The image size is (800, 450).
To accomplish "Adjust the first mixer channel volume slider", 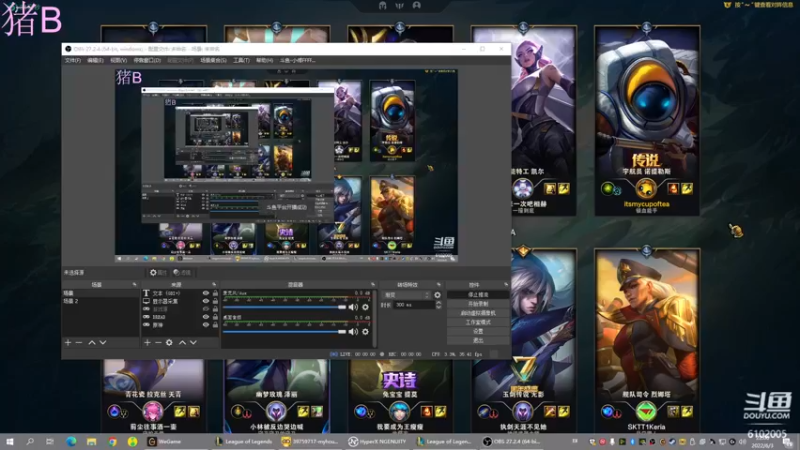I will coord(285,307).
